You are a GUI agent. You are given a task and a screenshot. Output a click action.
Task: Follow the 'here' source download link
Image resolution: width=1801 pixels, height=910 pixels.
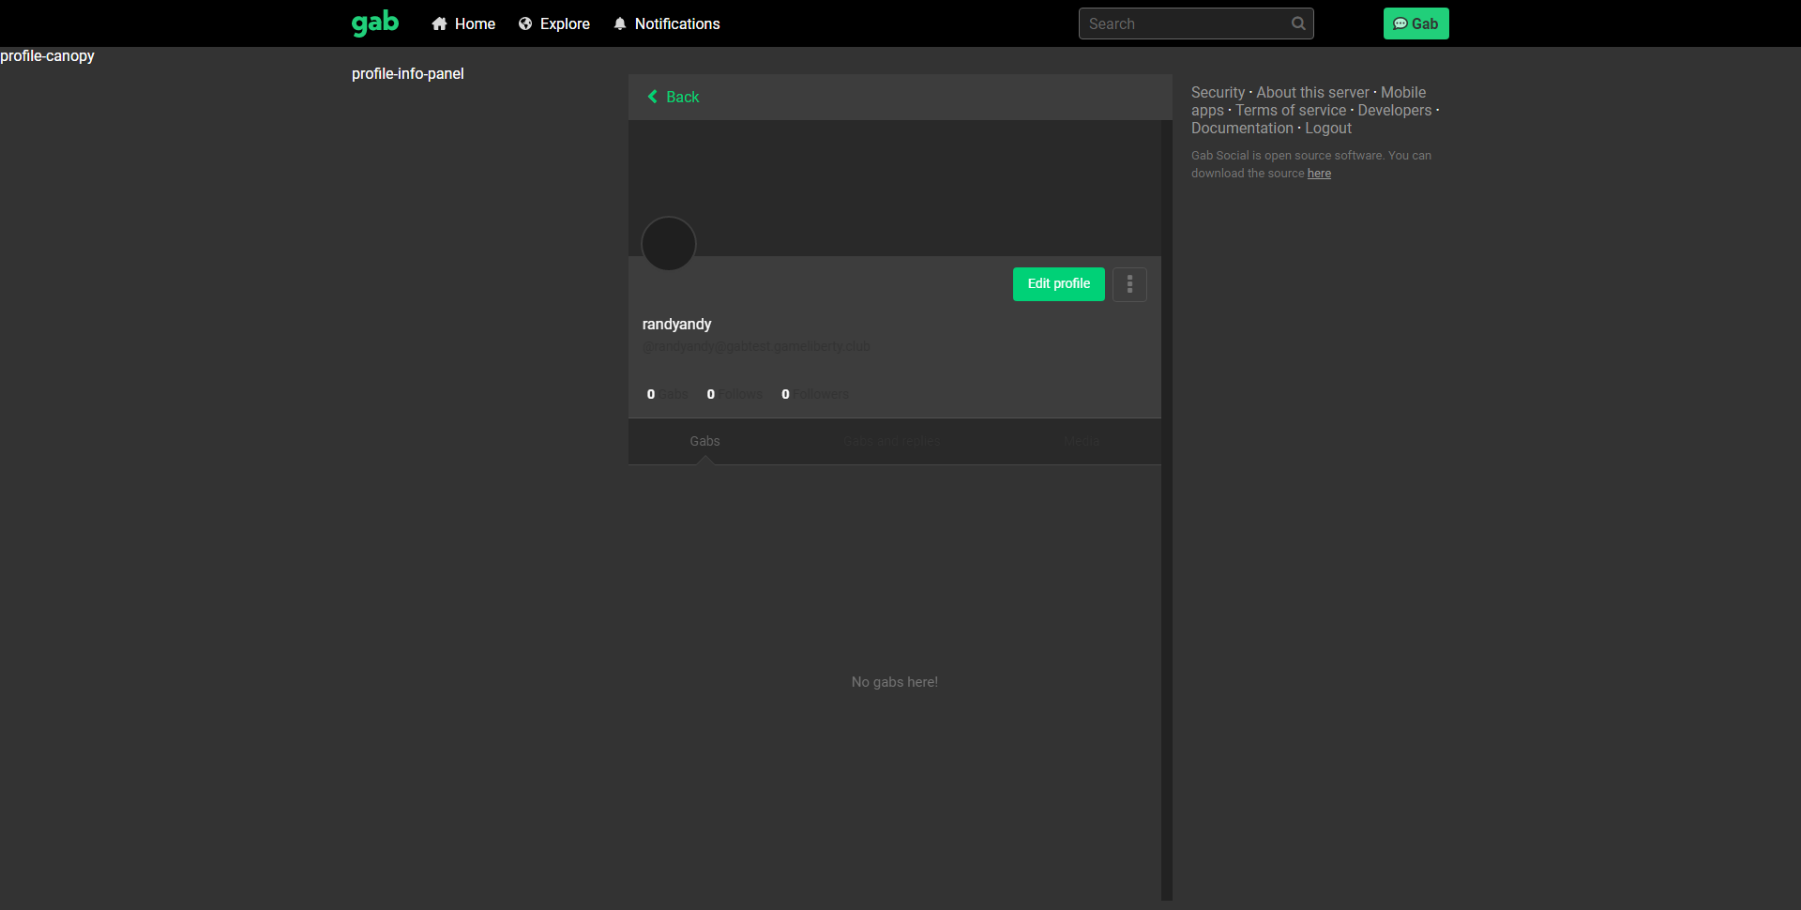[x=1318, y=174]
